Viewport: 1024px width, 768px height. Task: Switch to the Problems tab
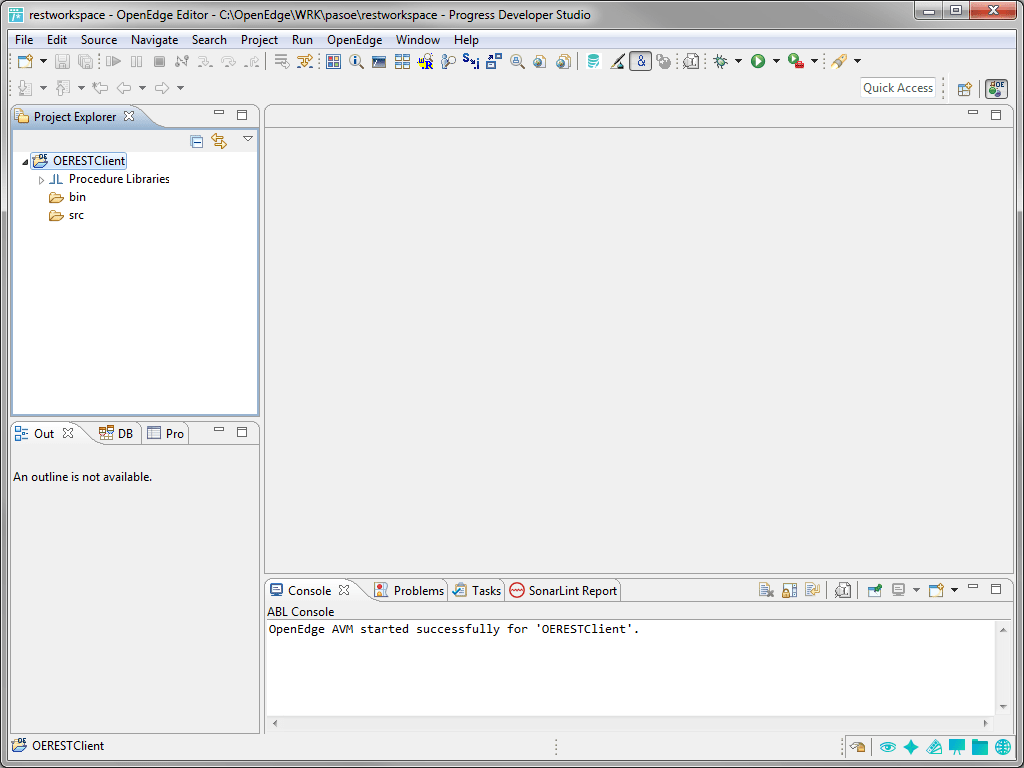tap(409, 591)
